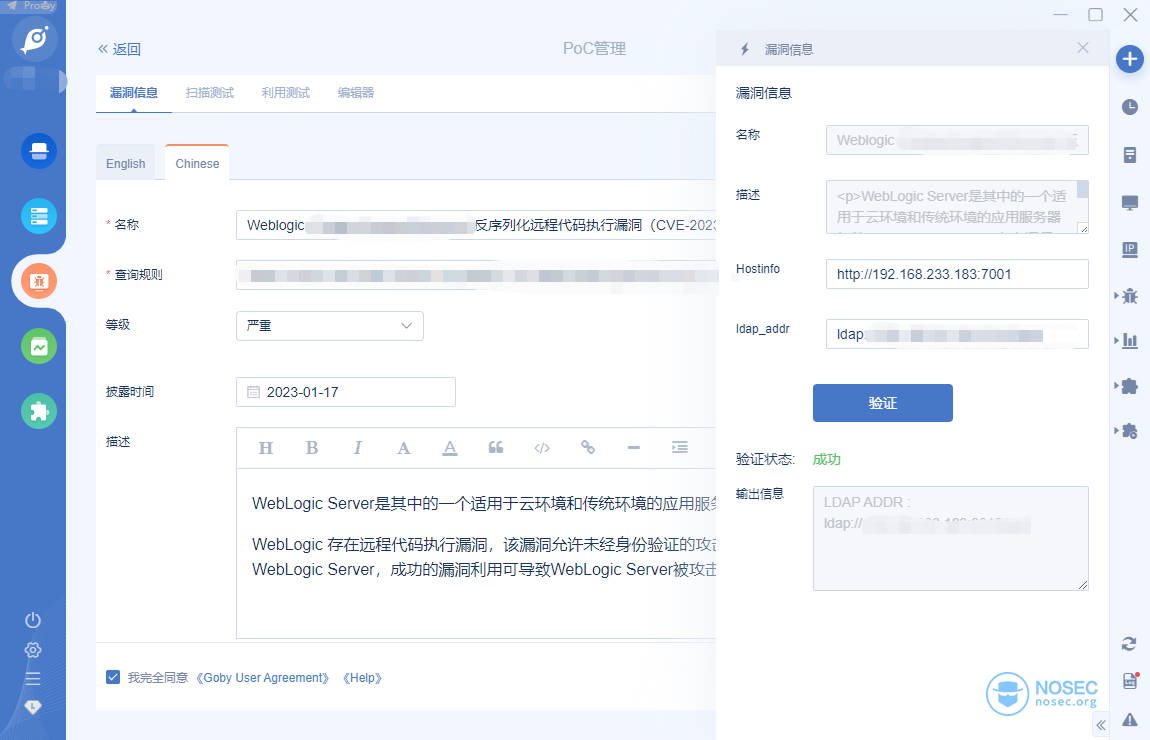Image resolution: width=1150 pixels, height=740 pixels.
Task: Select the English language tab
Action: pos(125,163)
